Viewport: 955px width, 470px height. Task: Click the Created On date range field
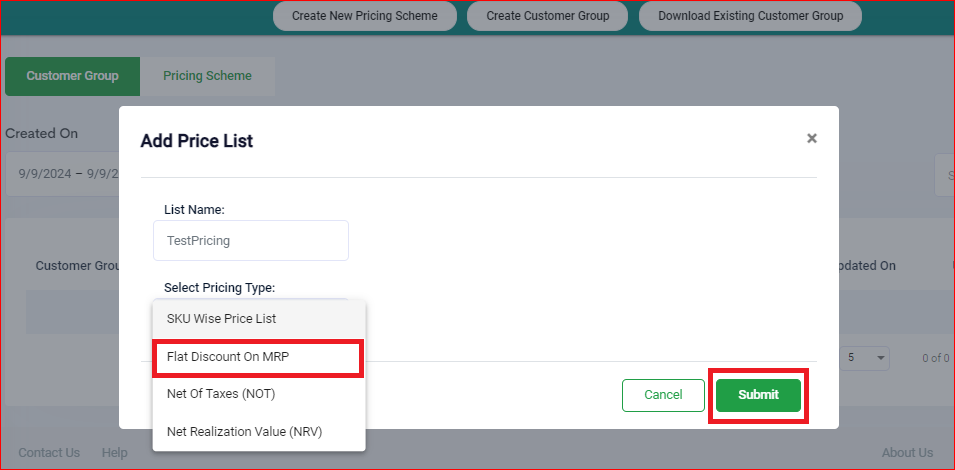[62, 174]
